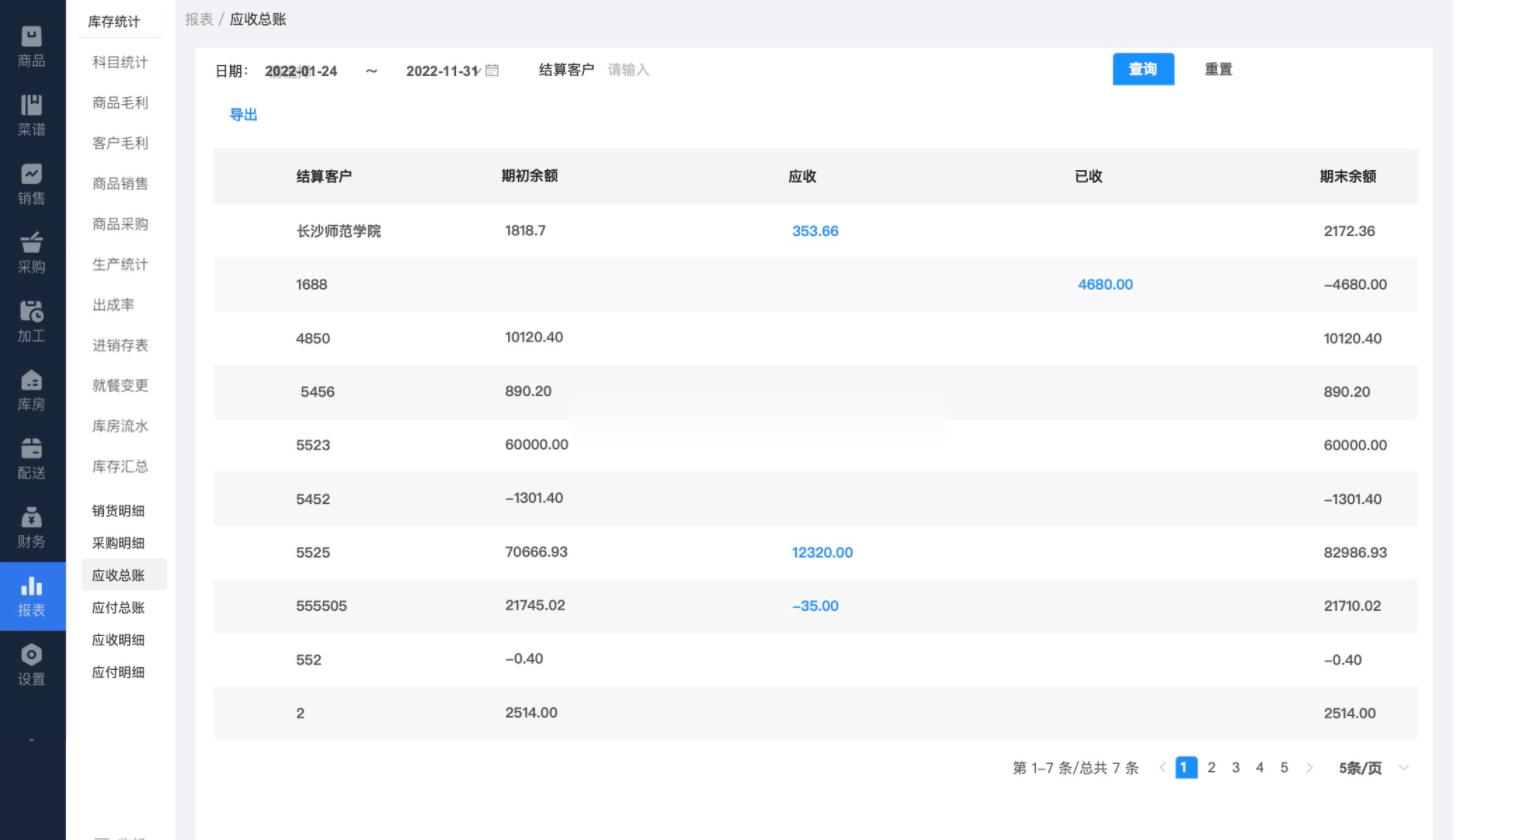This screenshot has width=1516, height=840.
Task: Open 库房流水 report
Action: (120, 426)
